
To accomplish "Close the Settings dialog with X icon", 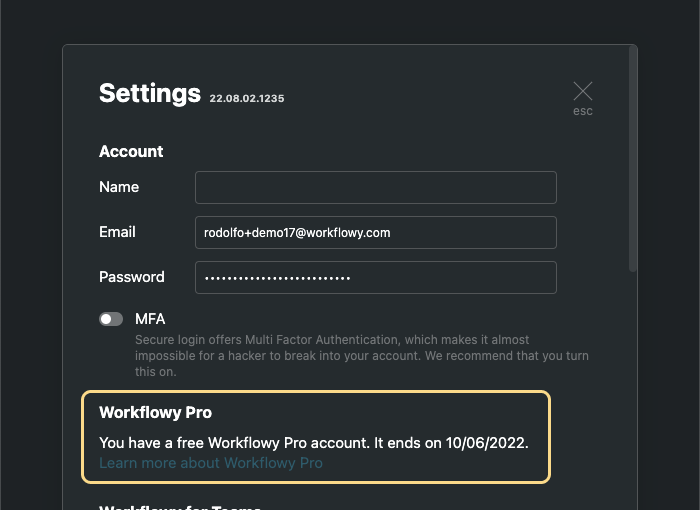I will point(582,92).
